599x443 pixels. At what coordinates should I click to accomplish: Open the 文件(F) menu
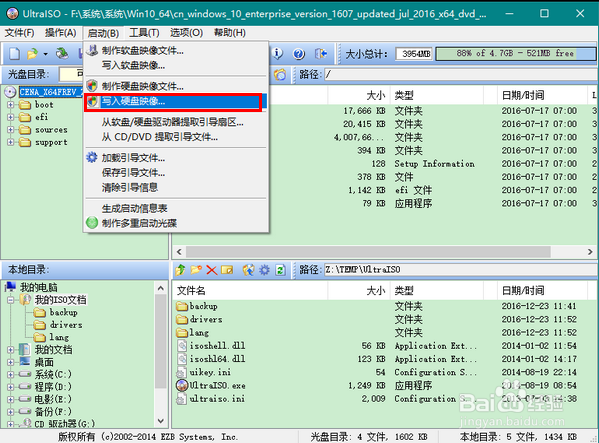pos(19,33)
